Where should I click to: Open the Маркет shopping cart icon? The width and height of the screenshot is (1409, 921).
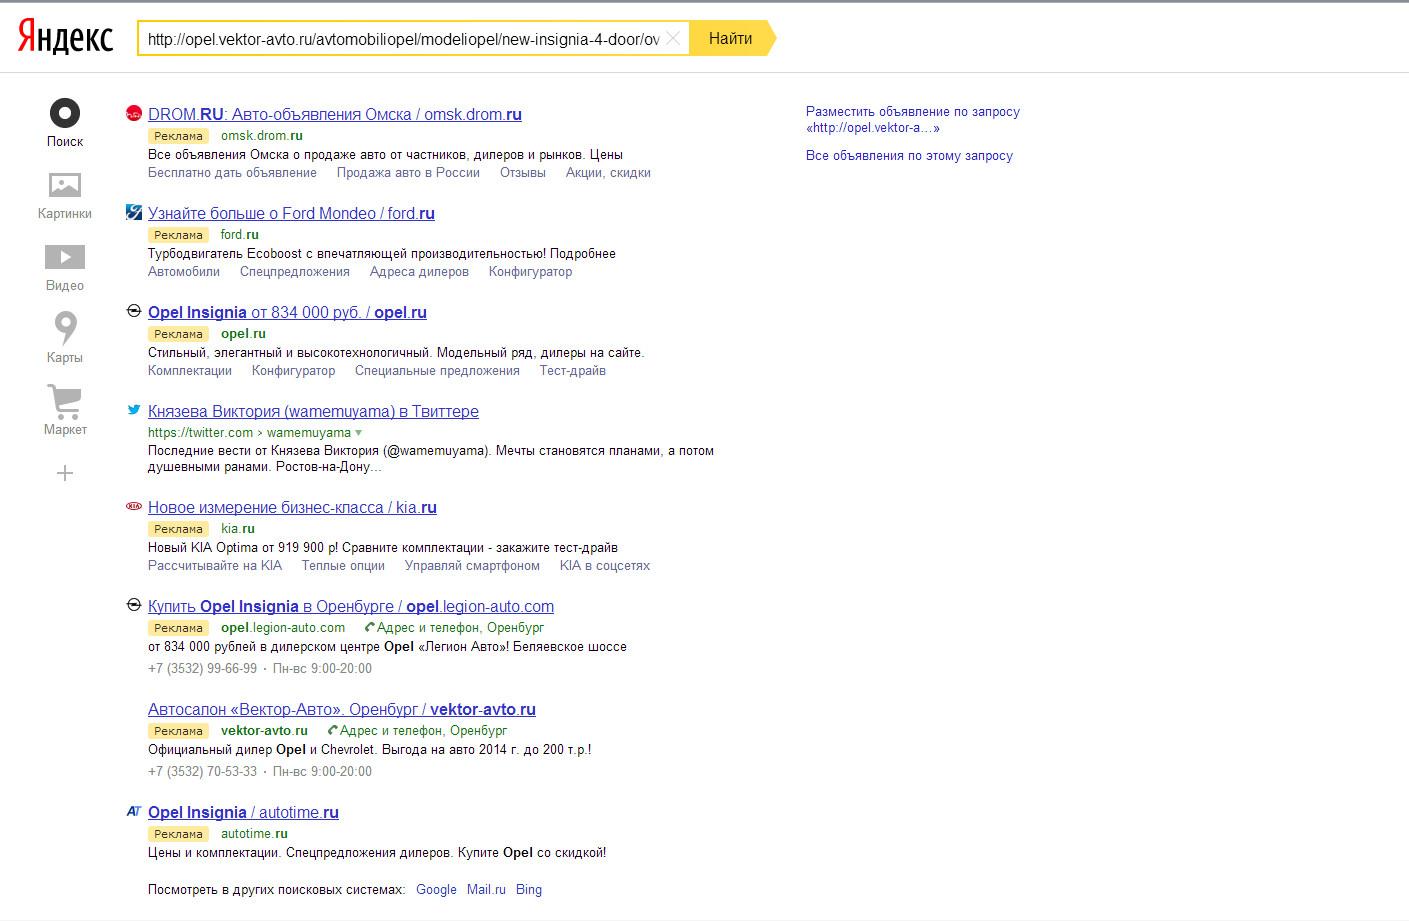(65, 401)
